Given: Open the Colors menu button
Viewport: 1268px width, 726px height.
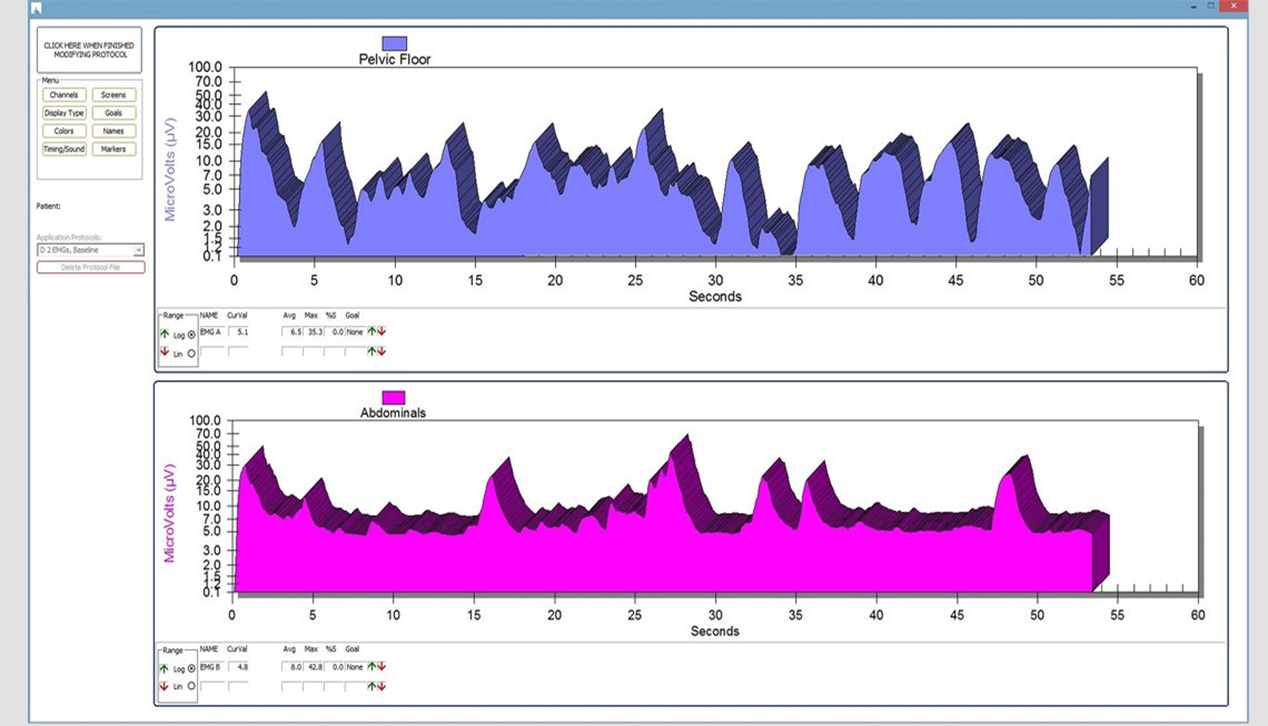Looking at the screenshot, I should (64, 131).
